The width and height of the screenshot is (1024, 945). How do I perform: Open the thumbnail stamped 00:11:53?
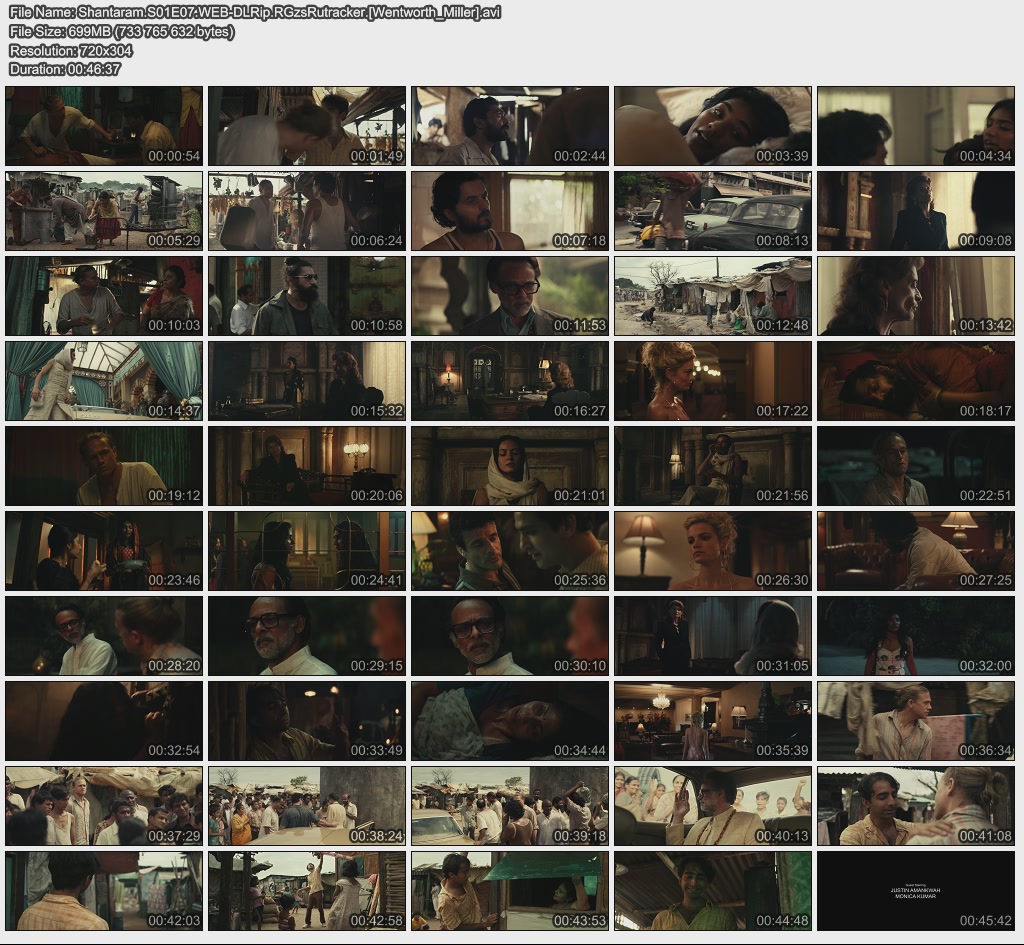[510, 296]
